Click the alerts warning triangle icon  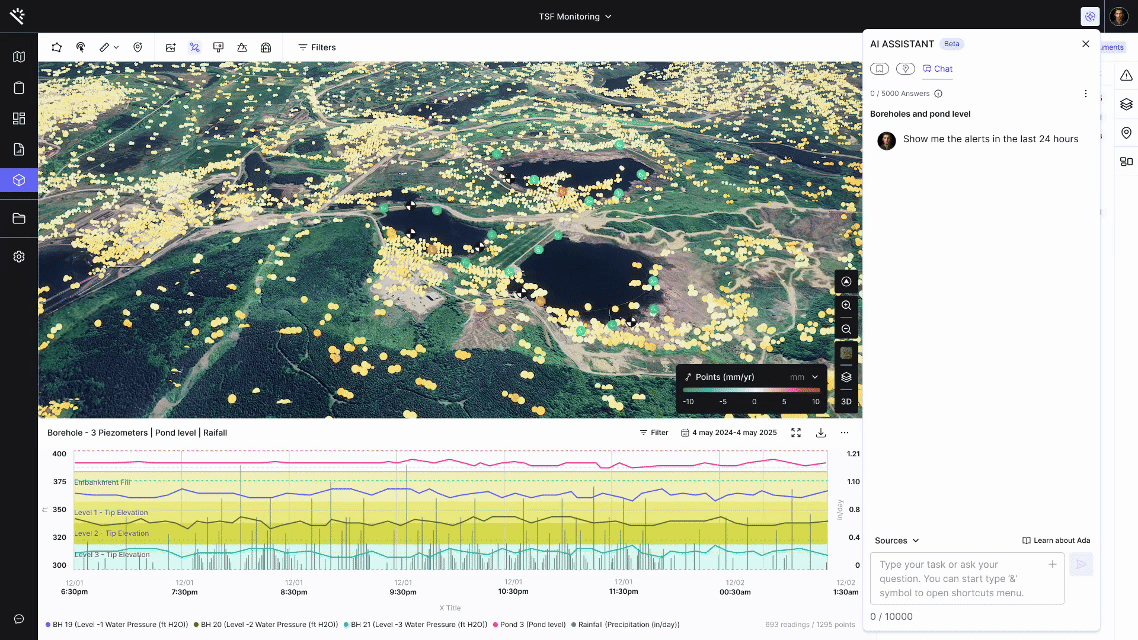(x=1126, y=75)
